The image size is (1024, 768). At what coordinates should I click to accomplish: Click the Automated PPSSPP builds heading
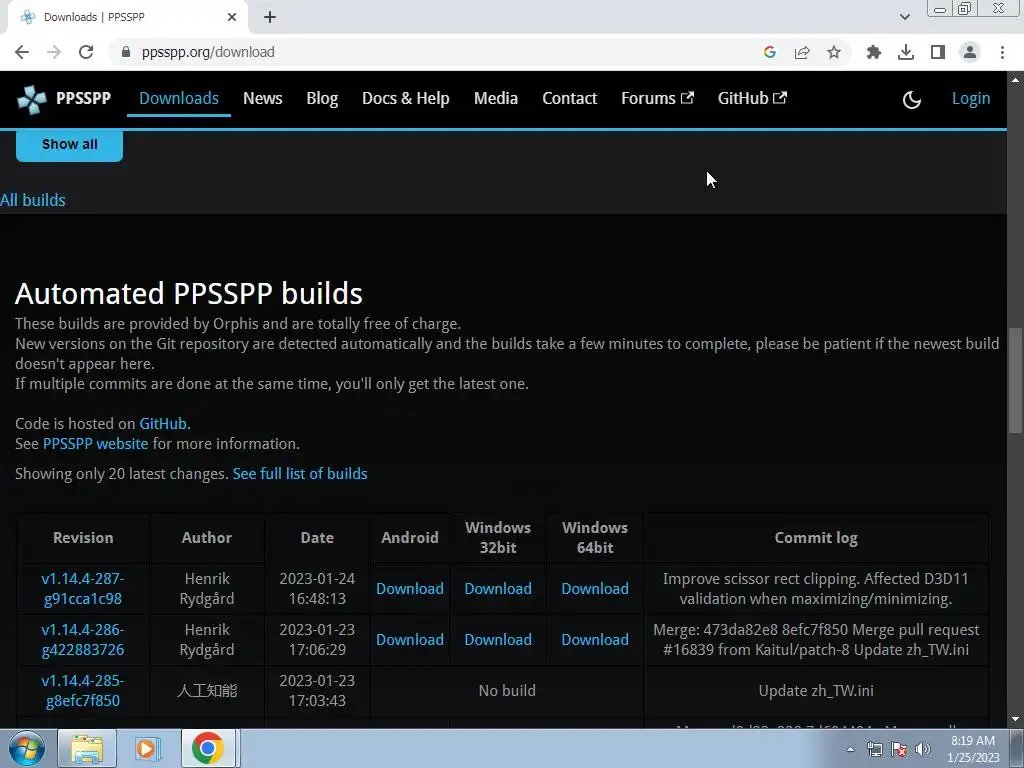[x=189, y=294]
